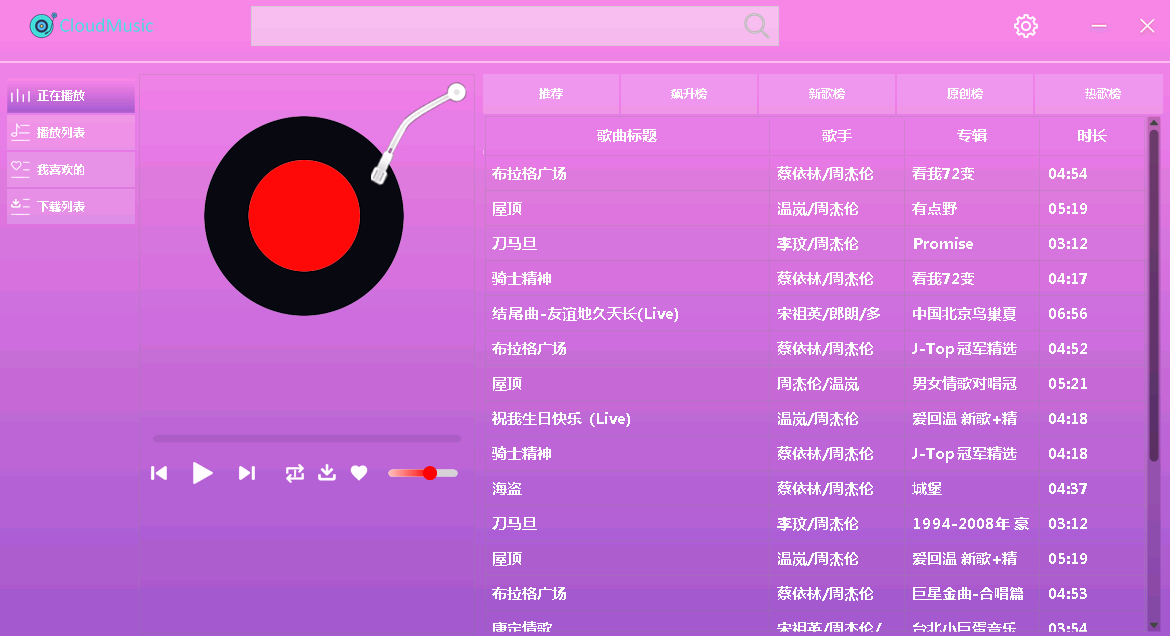Click the scrollbar up arrow
1170x636 pixels.
click(x=1154, y=122)
